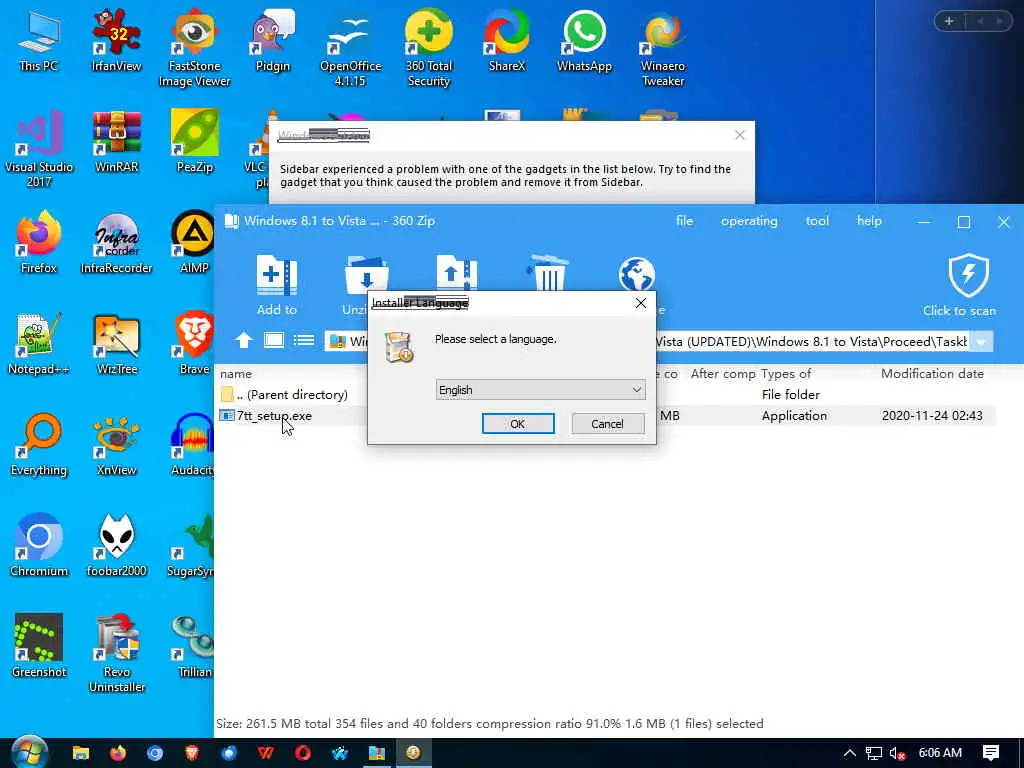Screen dimensions: 1024x768
Task: Switch to list view in 360 Zip
Action: coord(304,340)
